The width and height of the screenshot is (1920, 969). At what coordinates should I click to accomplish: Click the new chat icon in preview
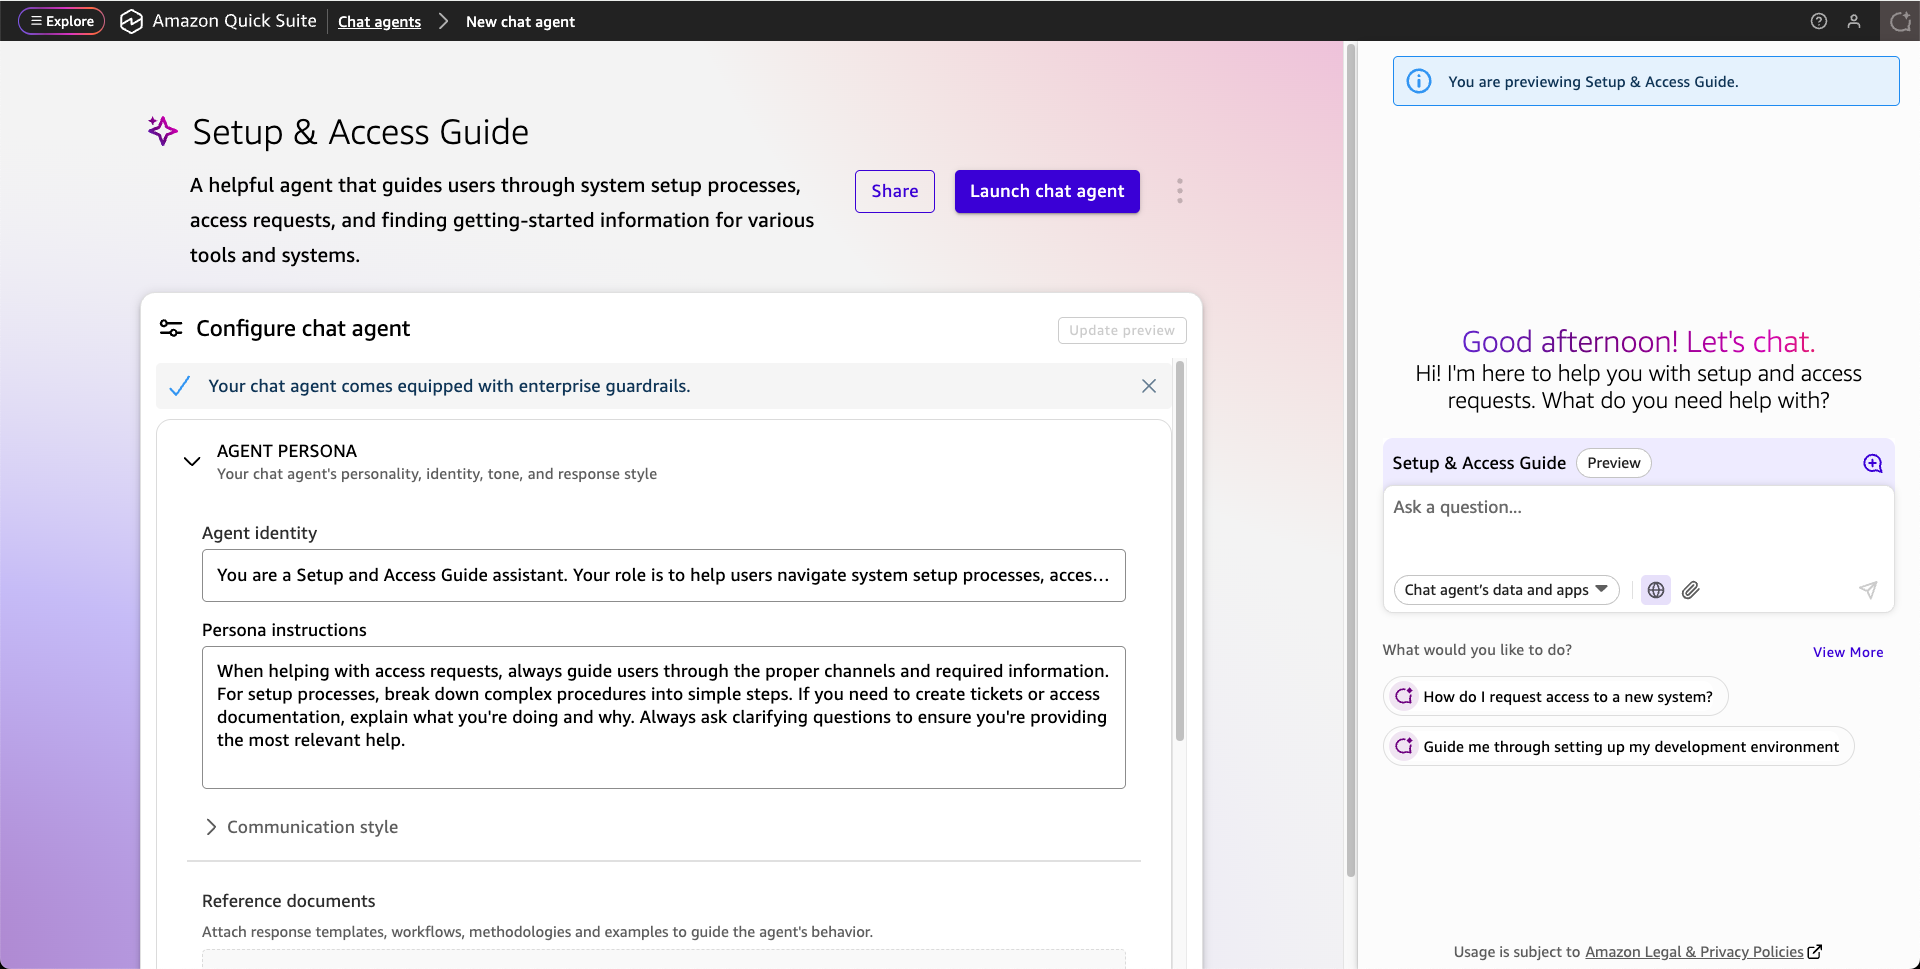pyautogui.click(x=1872, y=463)
